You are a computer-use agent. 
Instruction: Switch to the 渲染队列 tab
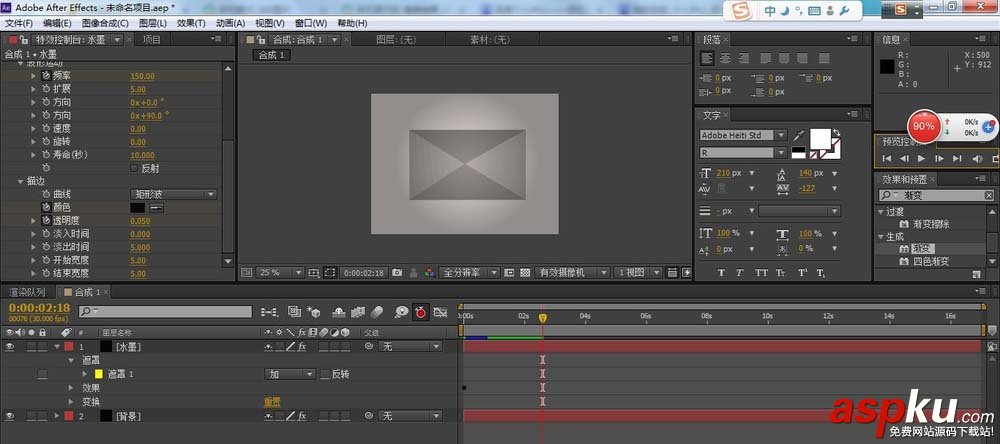27,292
